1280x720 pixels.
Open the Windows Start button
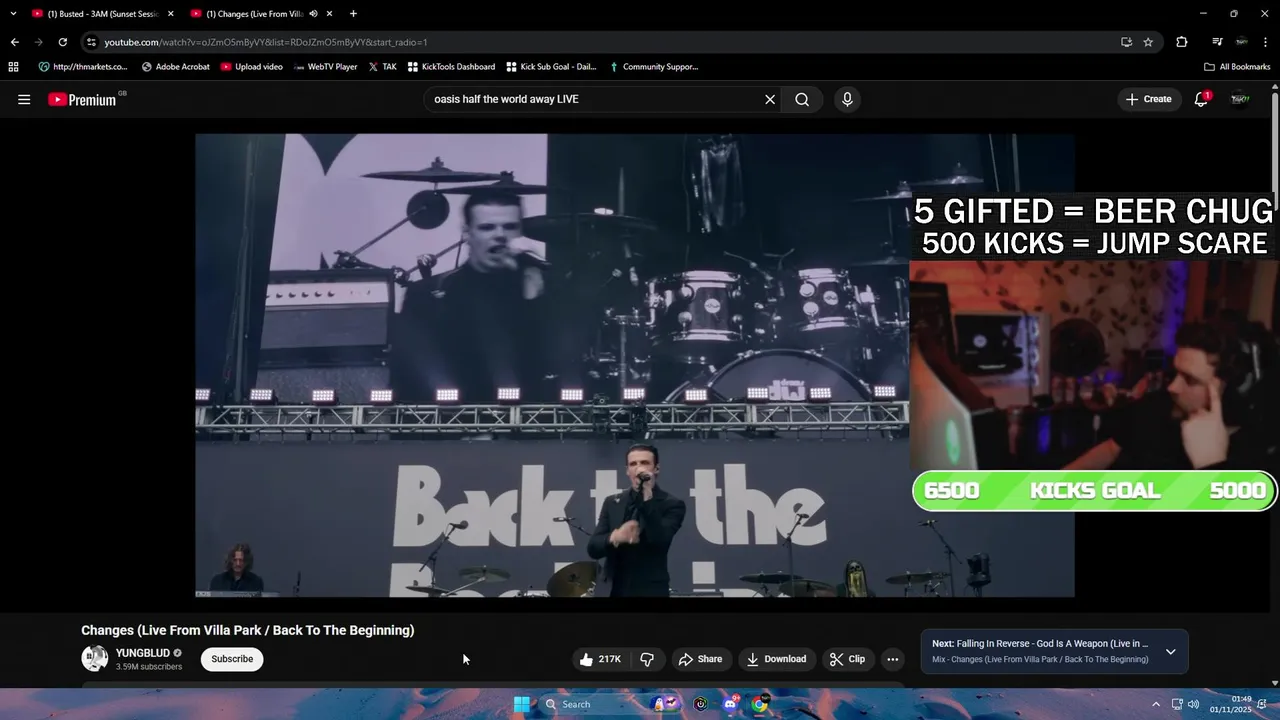click(x=522, y=704)
